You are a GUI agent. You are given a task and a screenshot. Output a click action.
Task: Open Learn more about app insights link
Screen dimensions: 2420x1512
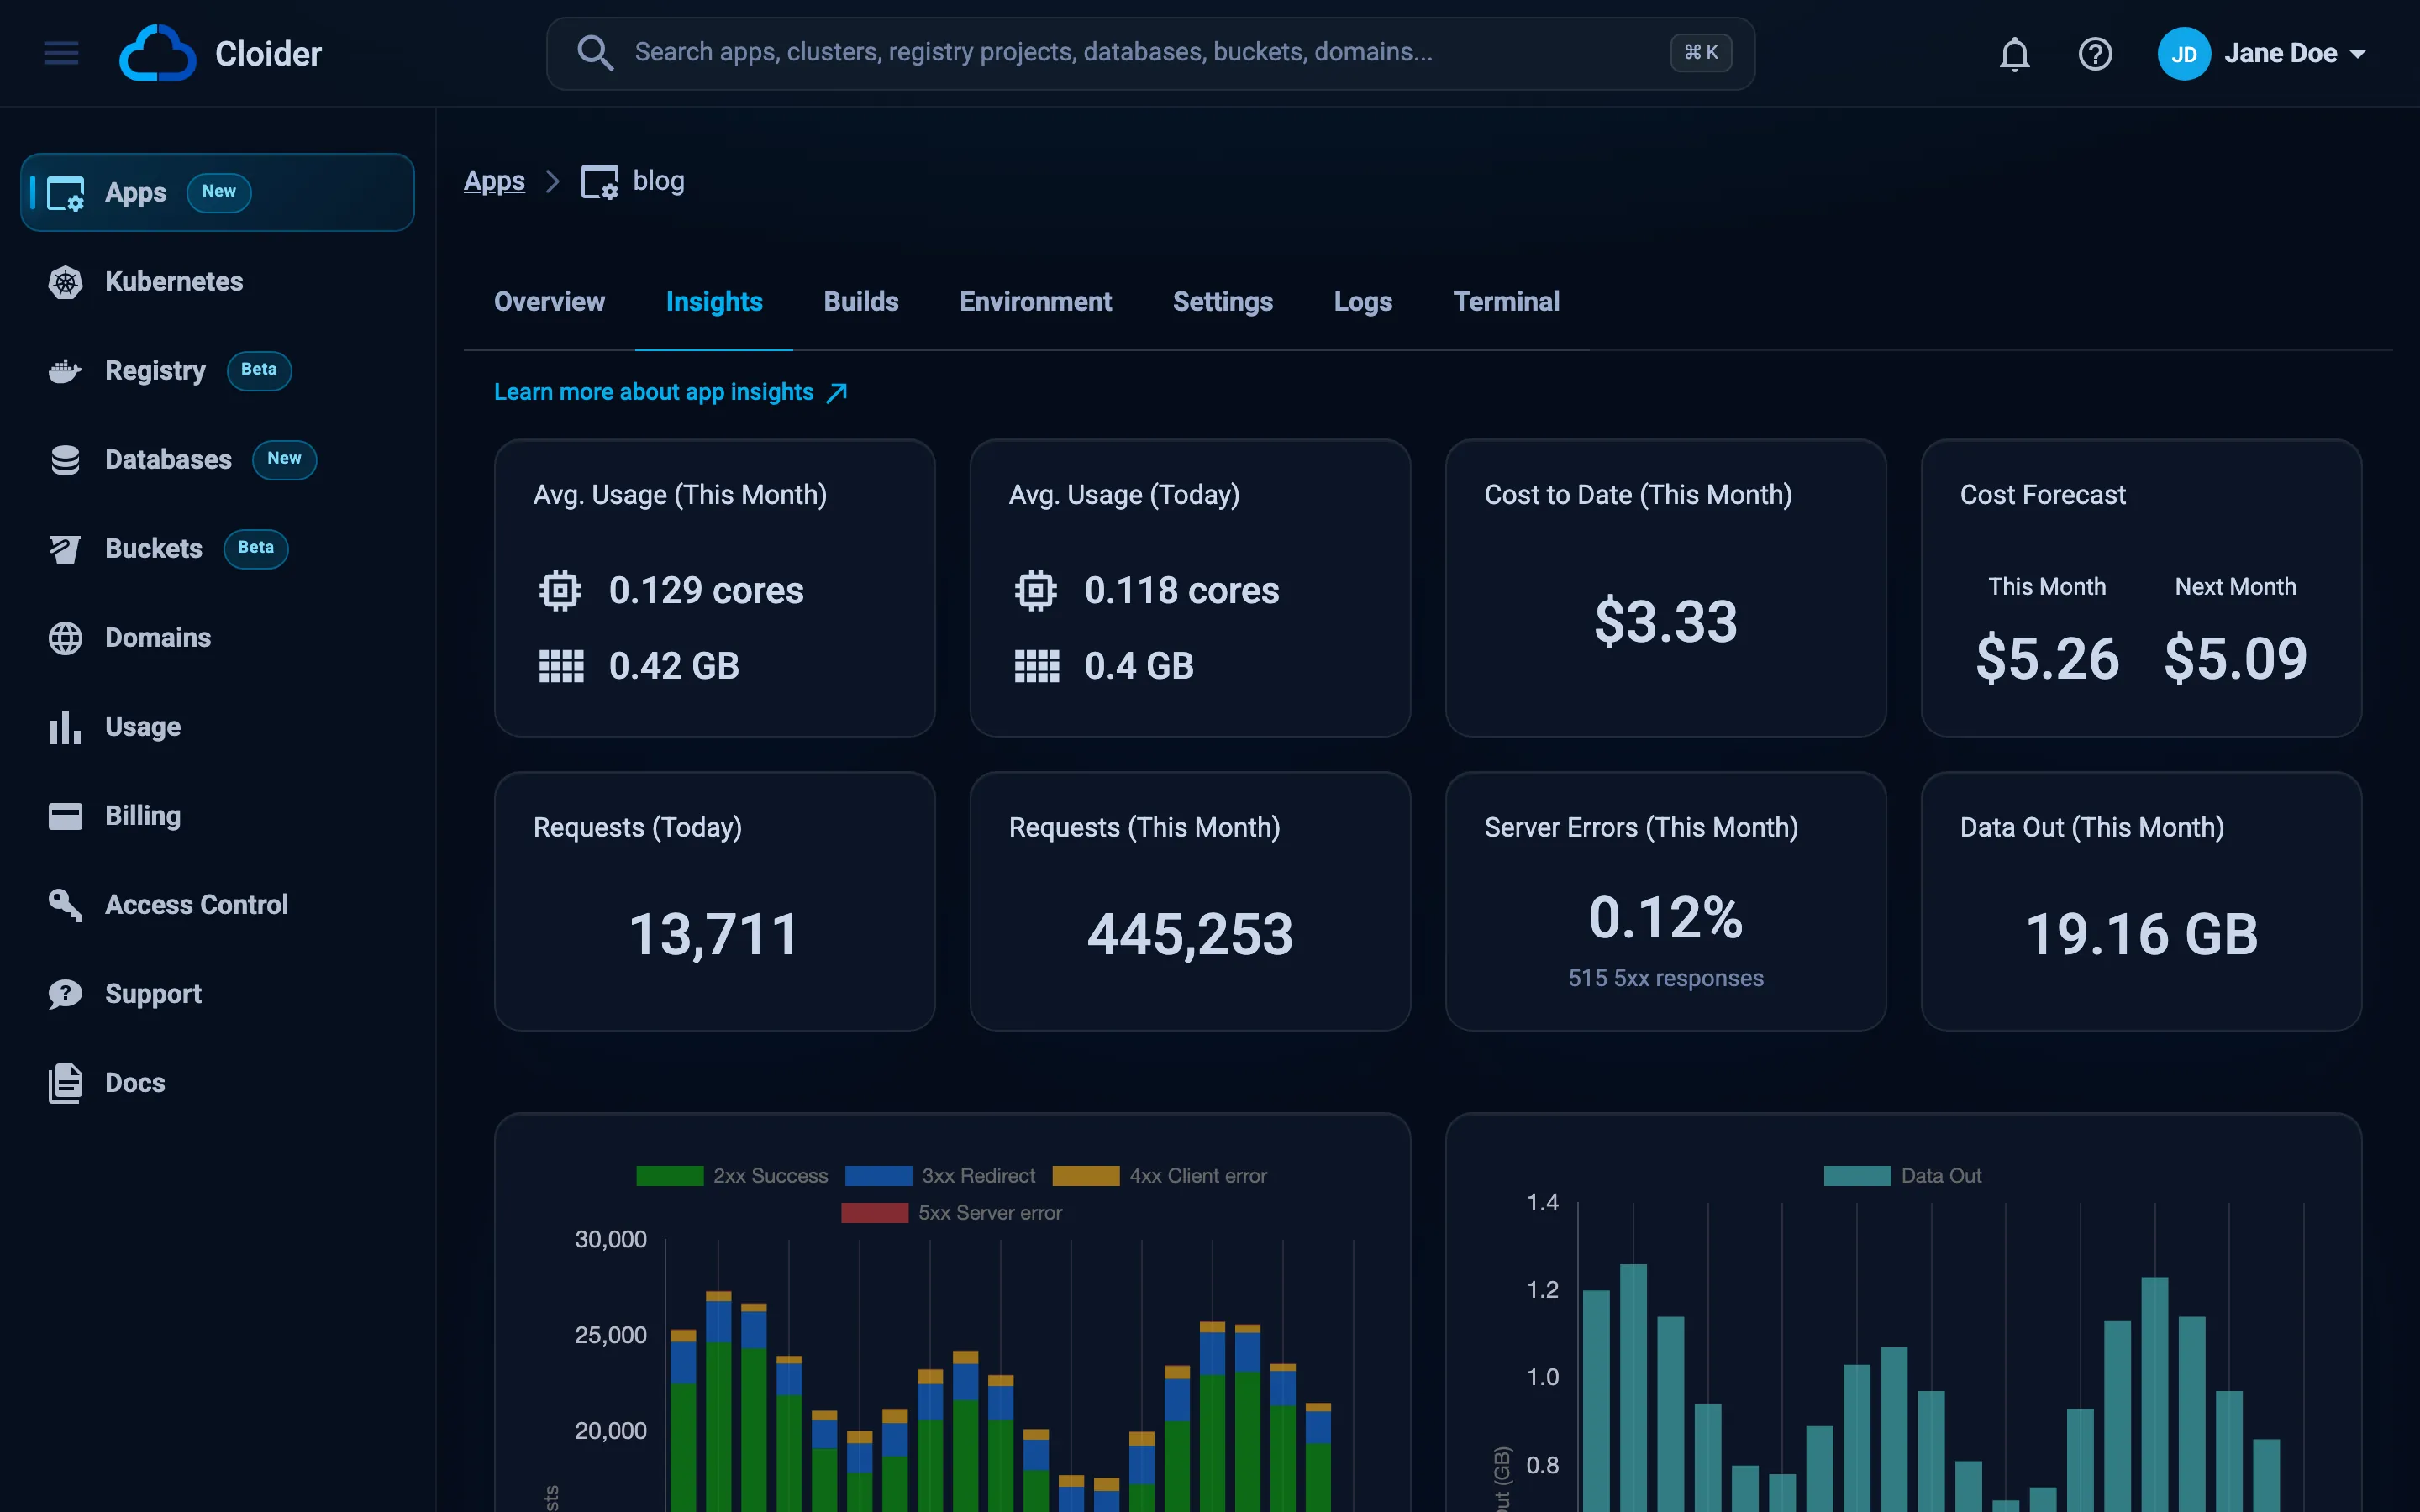[x=670, y=392]
